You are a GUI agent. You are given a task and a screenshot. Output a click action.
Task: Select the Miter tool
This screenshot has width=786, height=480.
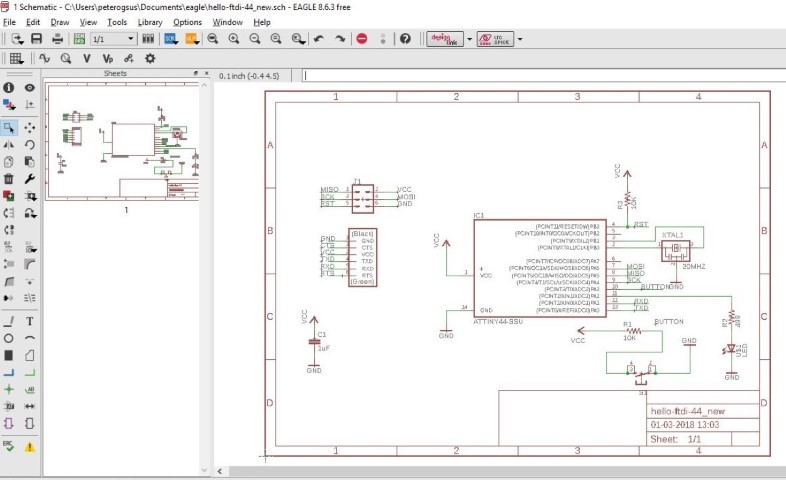(30, 264)
